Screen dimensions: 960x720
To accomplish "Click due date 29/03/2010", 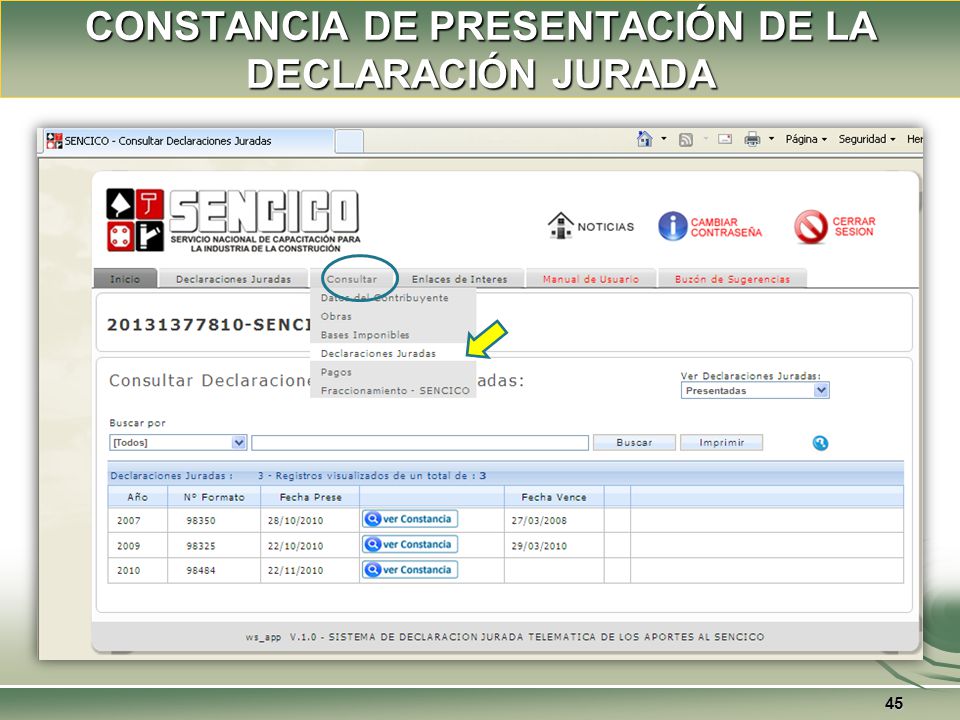I will [x=539, y=546].
